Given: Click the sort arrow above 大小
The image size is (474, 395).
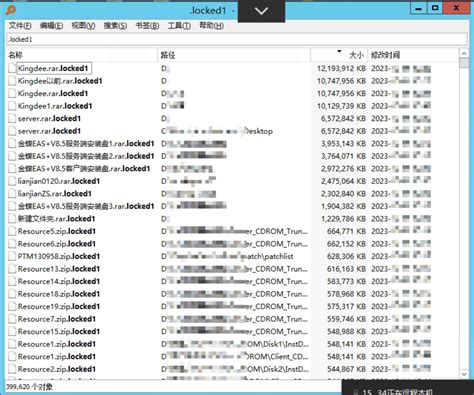Looking at the screenshot, I should [x=339, y=51].
